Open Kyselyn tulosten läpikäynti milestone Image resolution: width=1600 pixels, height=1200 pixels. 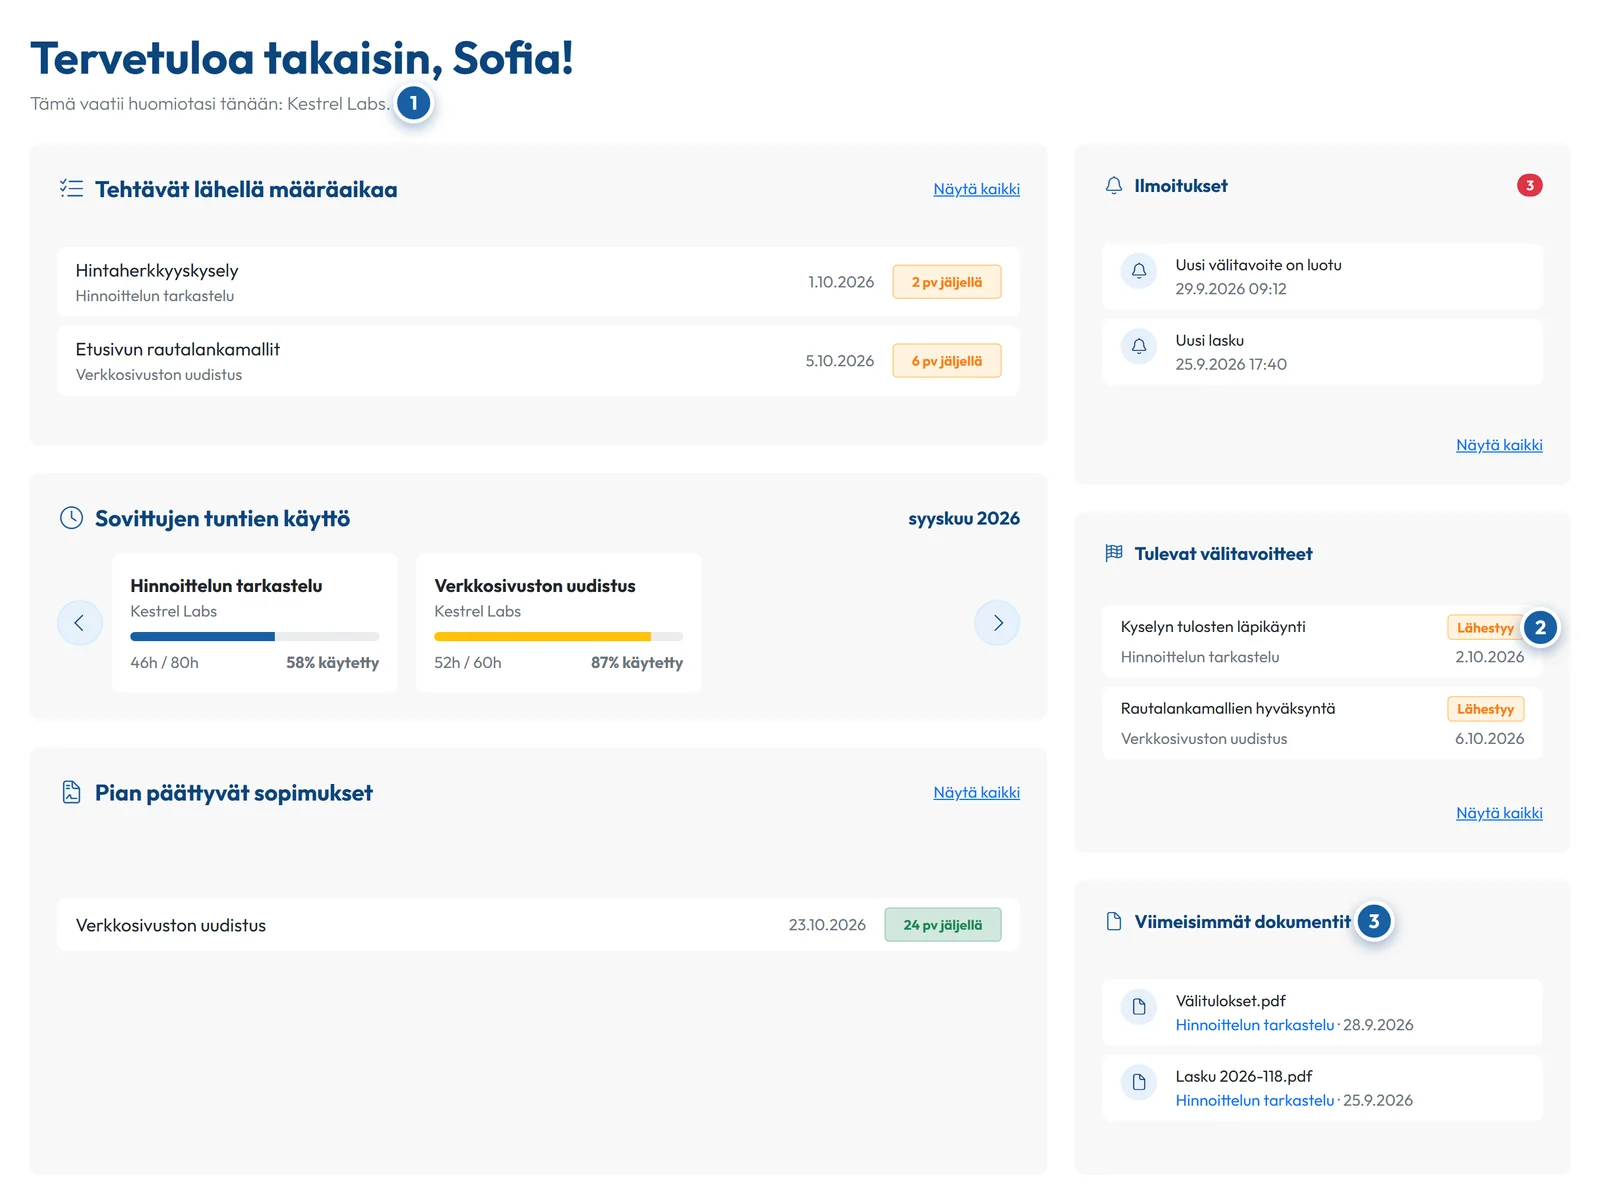coord(1323,642)
